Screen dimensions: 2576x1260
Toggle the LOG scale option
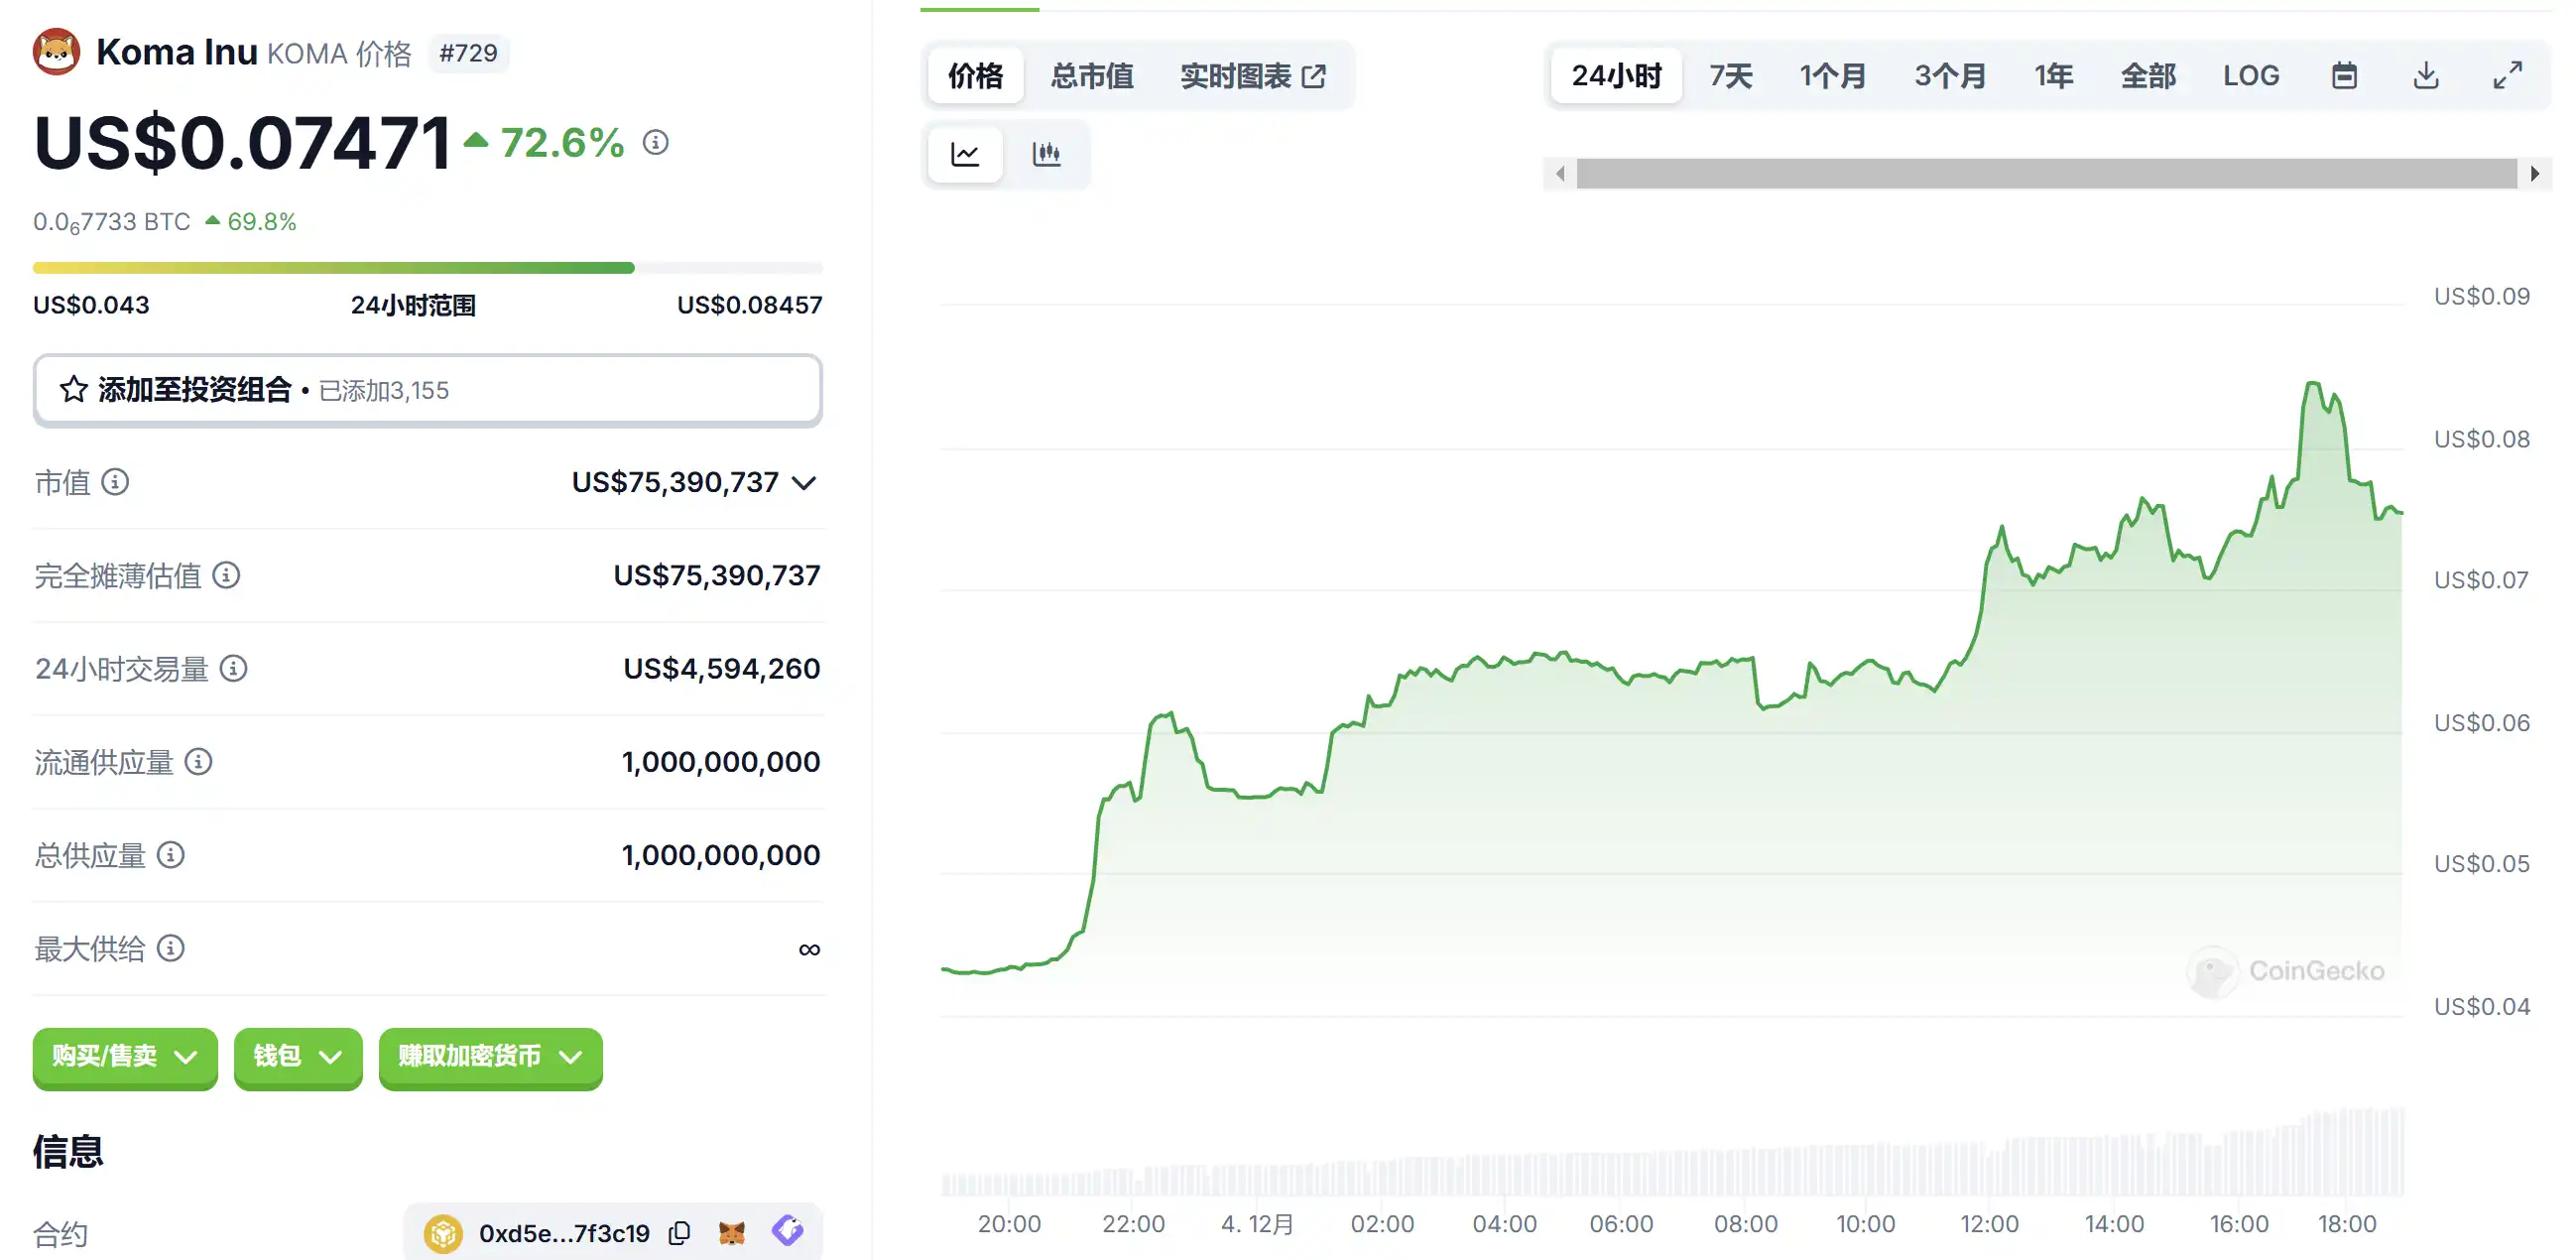pyautogui.click(x=2251, y=76)
